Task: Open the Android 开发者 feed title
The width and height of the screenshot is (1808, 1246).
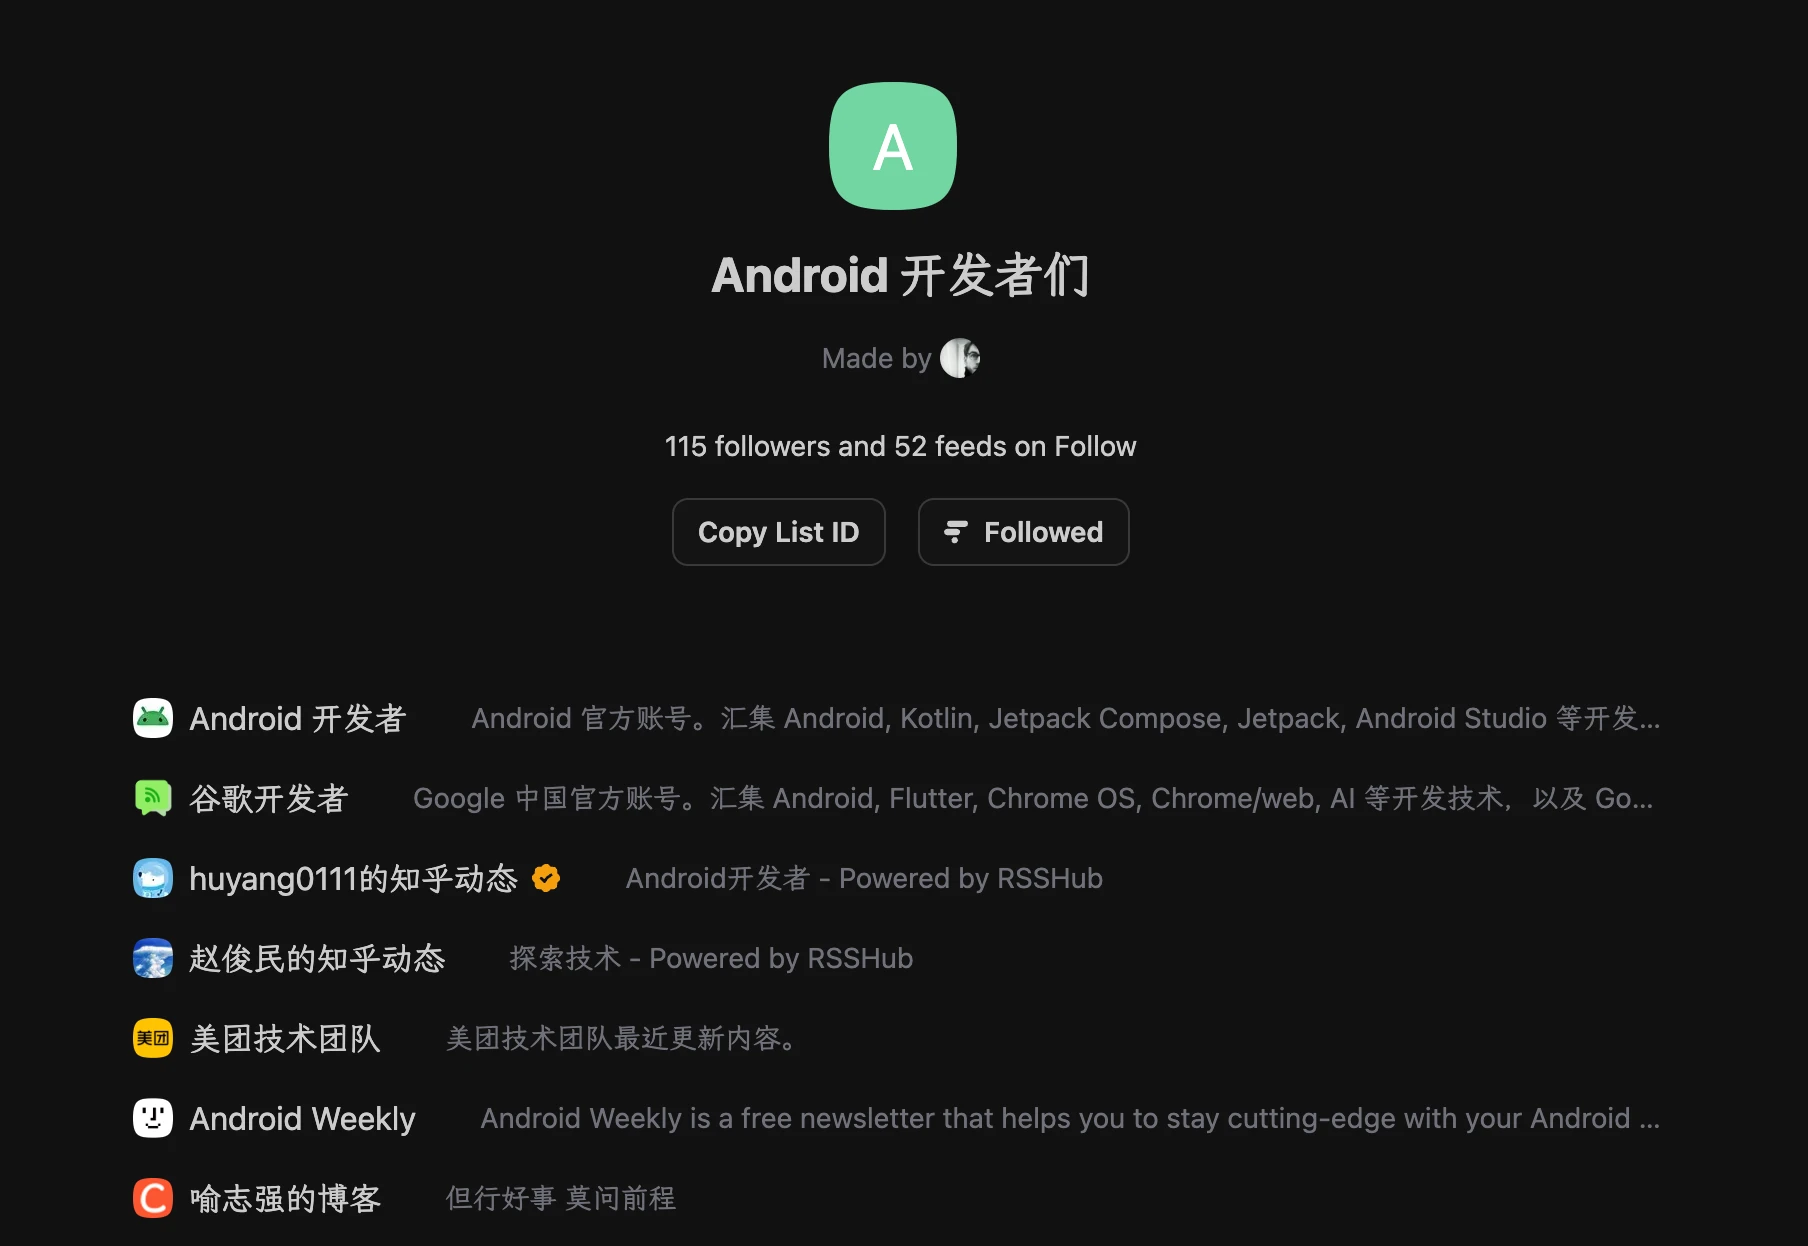Action: point(297,718)
